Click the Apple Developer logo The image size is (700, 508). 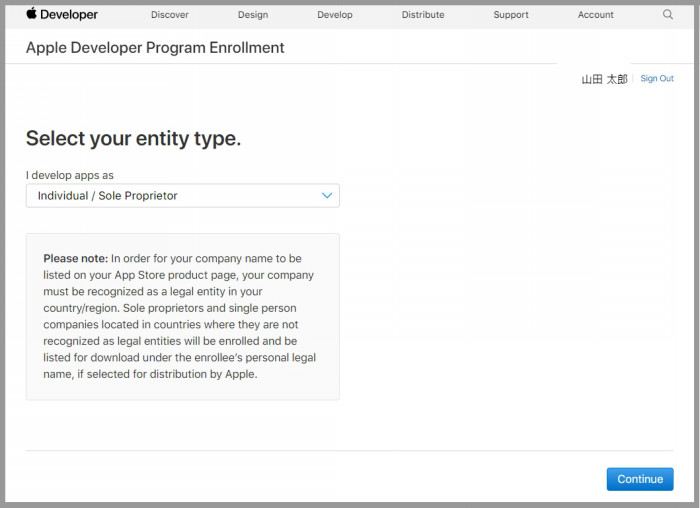[62, 14]
